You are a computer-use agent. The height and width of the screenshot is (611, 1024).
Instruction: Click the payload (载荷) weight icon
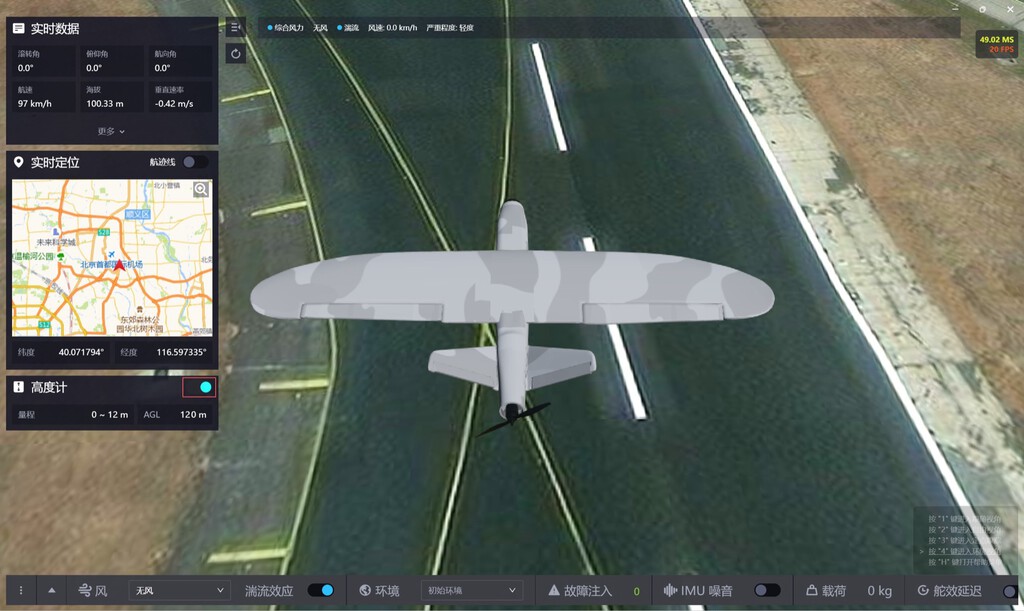[812, 591]
